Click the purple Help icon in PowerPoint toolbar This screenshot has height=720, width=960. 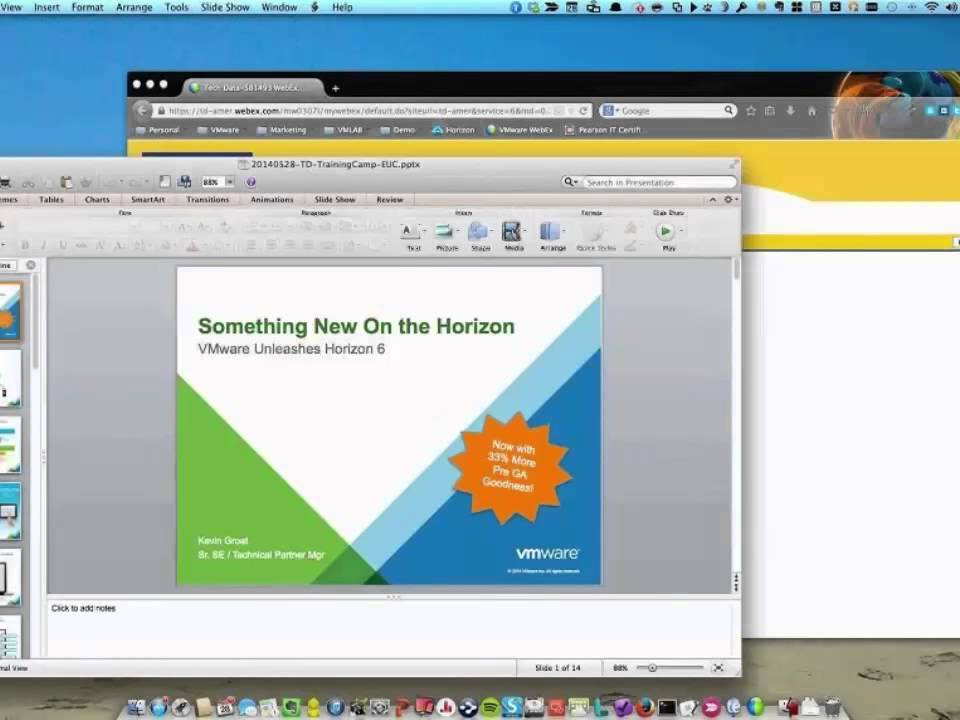click(250, 182)
